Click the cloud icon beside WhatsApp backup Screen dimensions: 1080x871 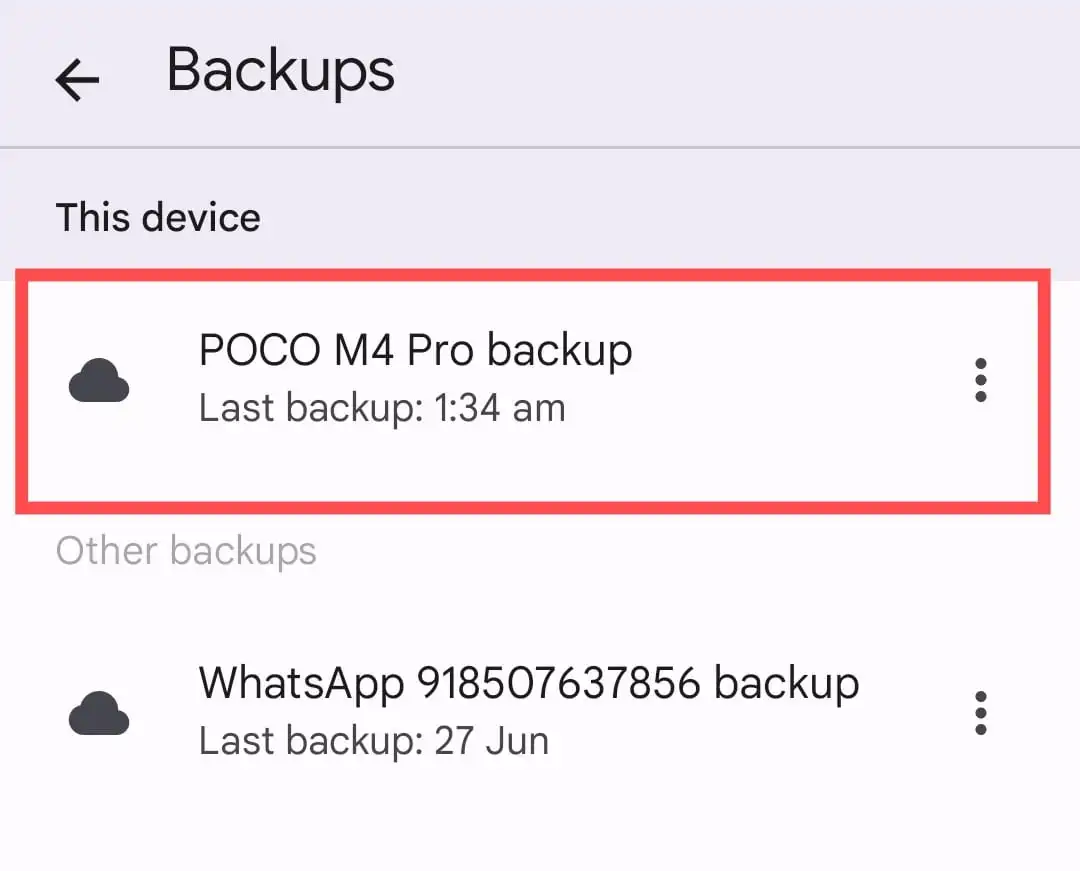click(97, 713)
